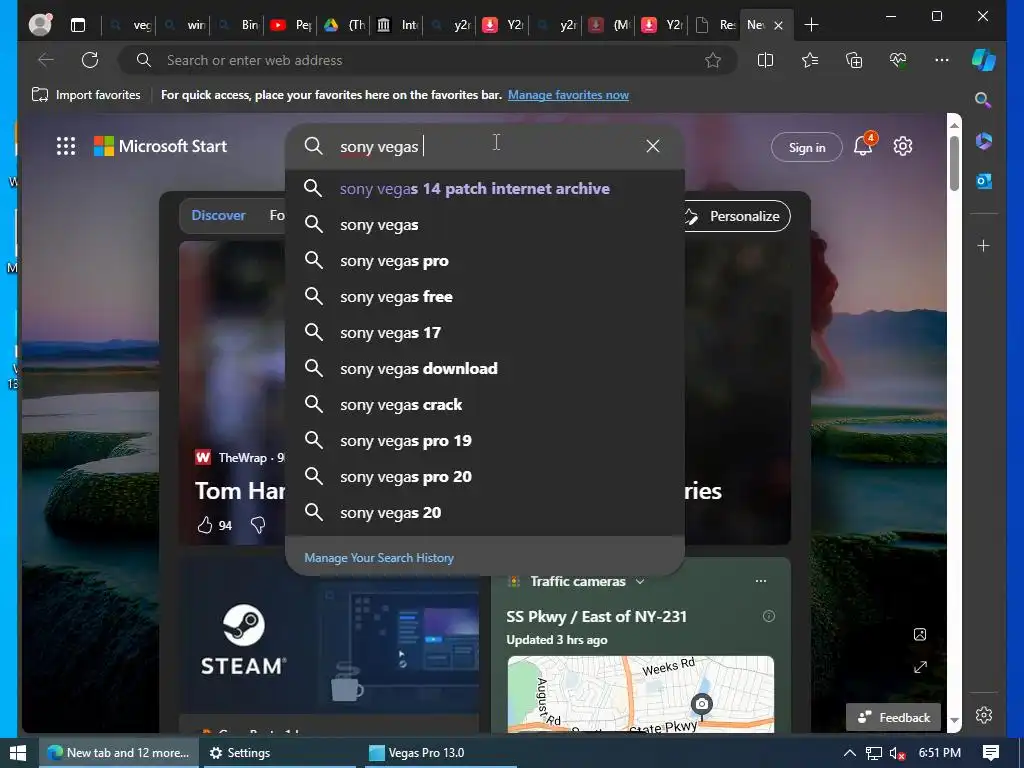1024x768 pixels.
Task: Choose suggestion sony vegas 14 patch internet archive
Action: point(485,189)
